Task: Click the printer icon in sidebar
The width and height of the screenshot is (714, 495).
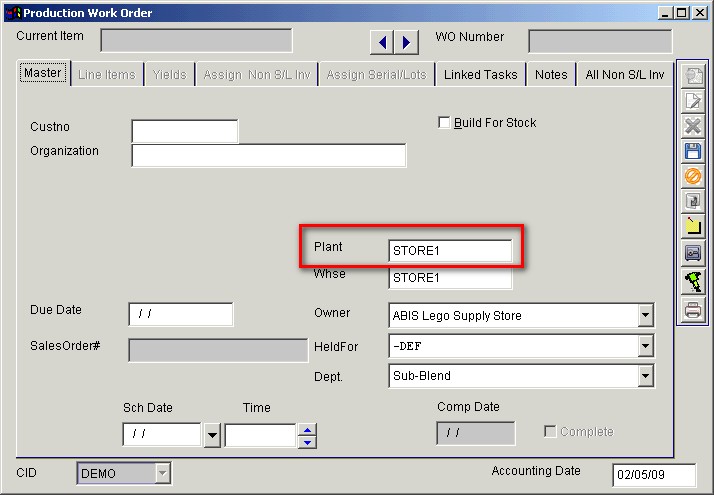Action: [x=692, y=311]
